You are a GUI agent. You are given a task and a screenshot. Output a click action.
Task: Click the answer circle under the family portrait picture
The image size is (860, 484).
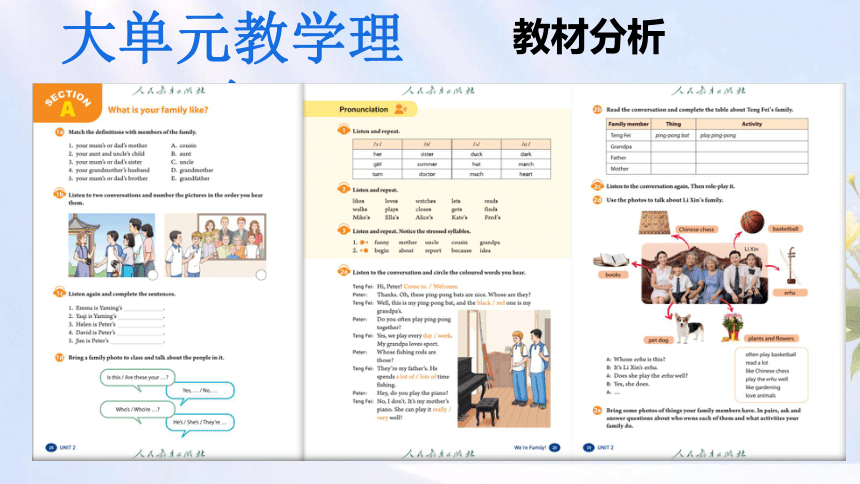click(x=261, y=275)
